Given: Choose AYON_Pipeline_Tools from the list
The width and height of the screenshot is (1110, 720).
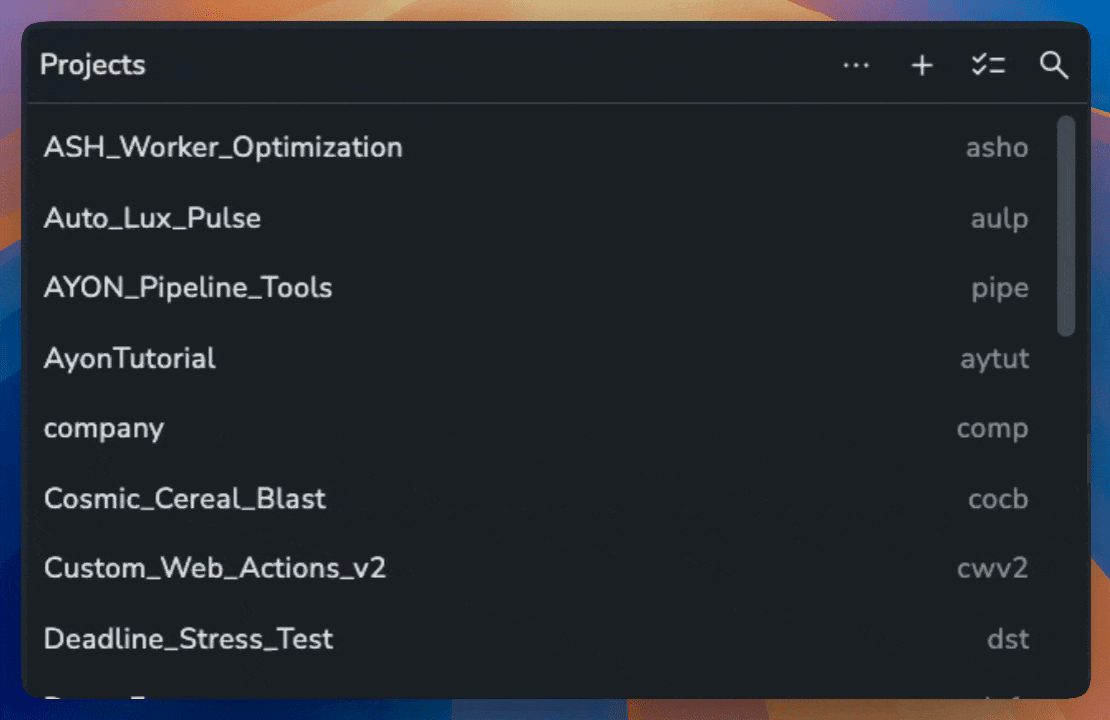Looking at the screenshot, I should pyautogui.click(x=188, y=288).
